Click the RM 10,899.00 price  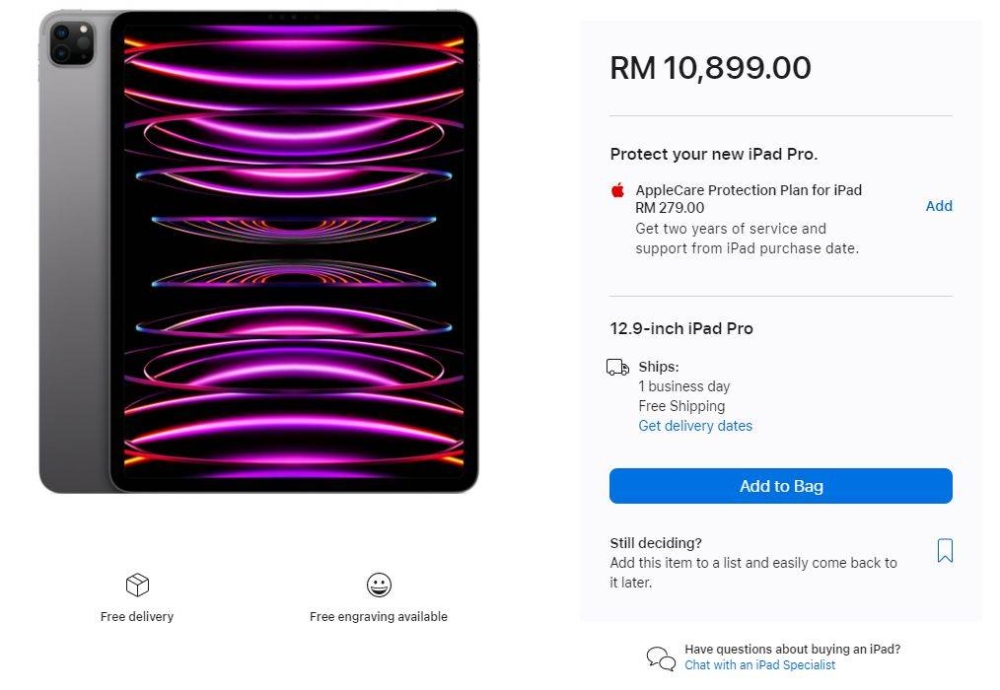(710, 68)
